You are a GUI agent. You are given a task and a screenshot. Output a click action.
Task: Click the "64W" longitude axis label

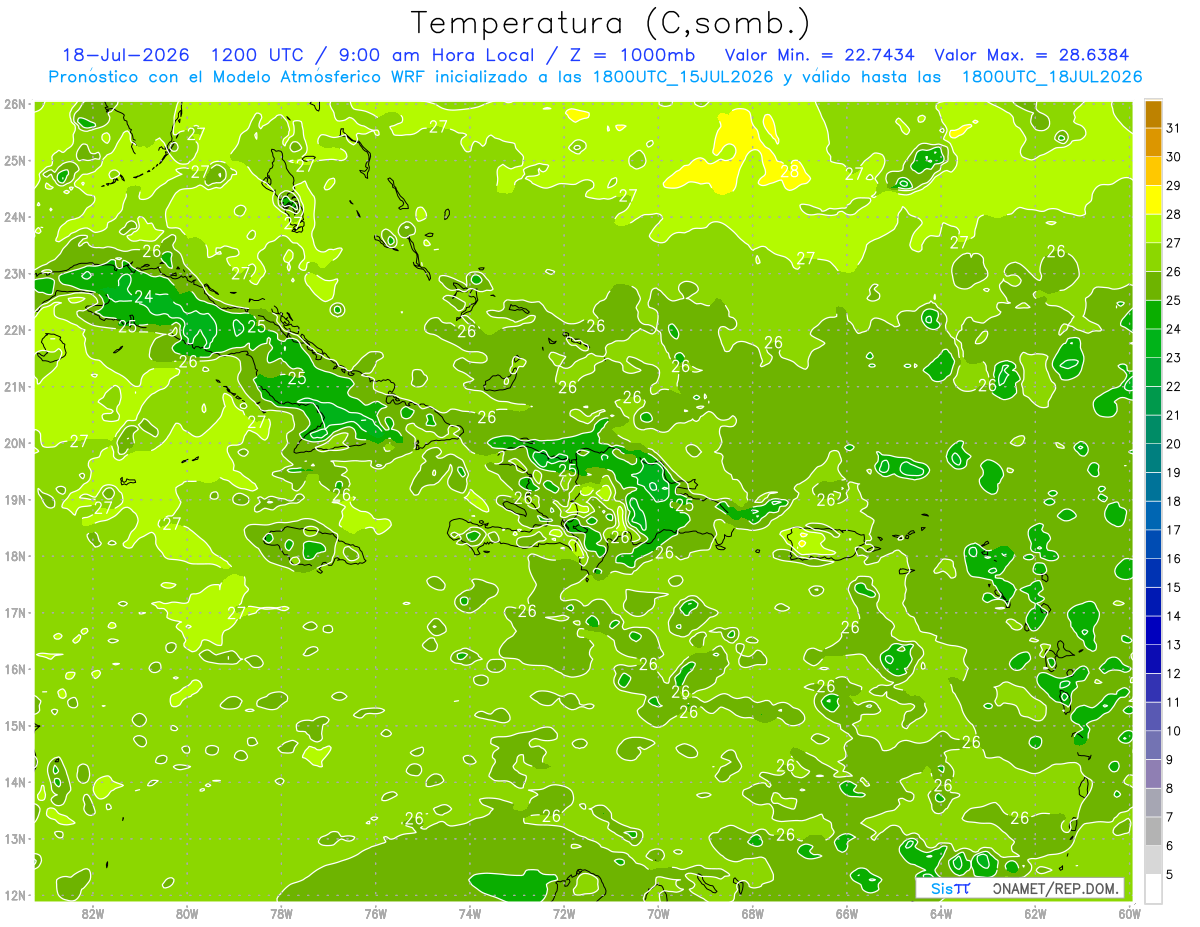click(x=941, y=913)
